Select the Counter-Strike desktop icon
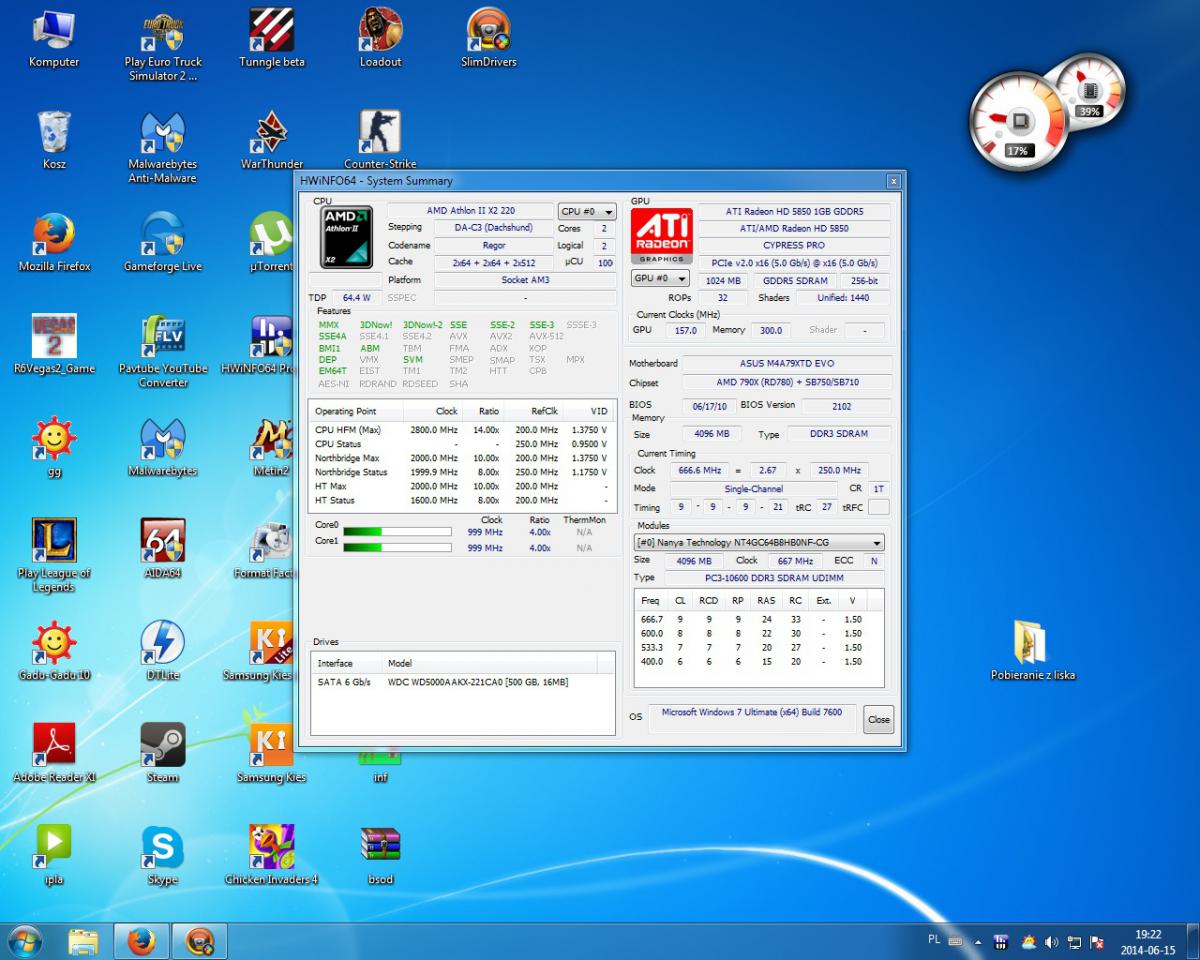 click(380, 140)
